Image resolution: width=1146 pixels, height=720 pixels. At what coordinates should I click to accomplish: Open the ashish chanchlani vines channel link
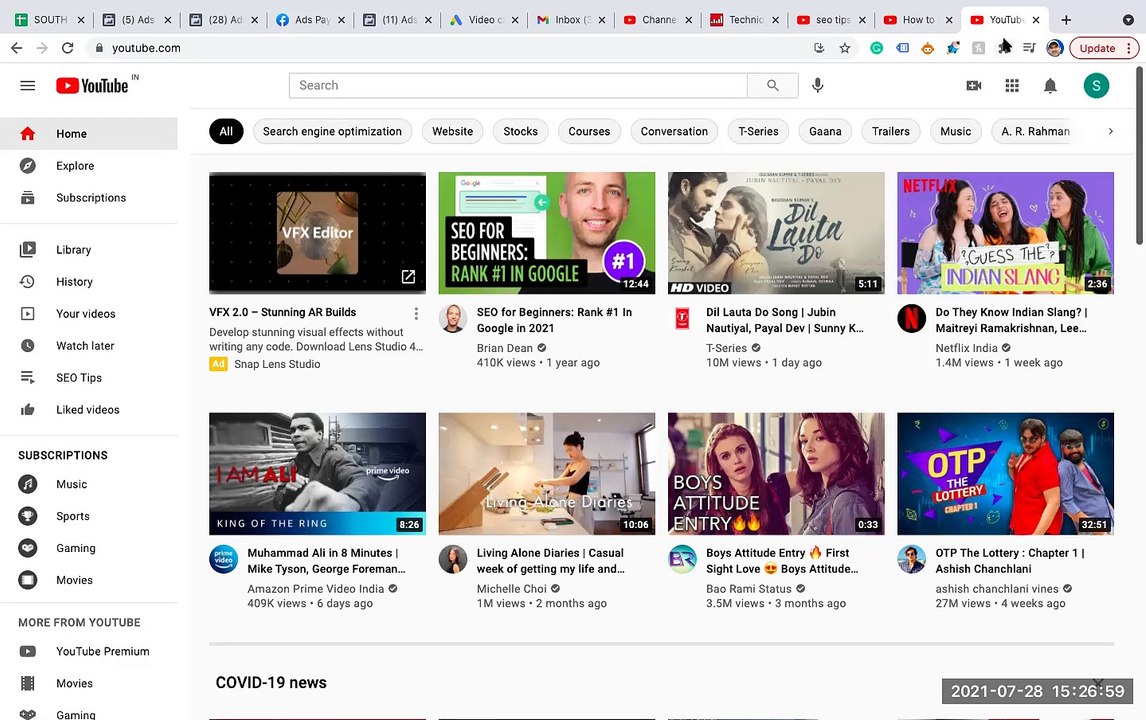coord(997,589)
